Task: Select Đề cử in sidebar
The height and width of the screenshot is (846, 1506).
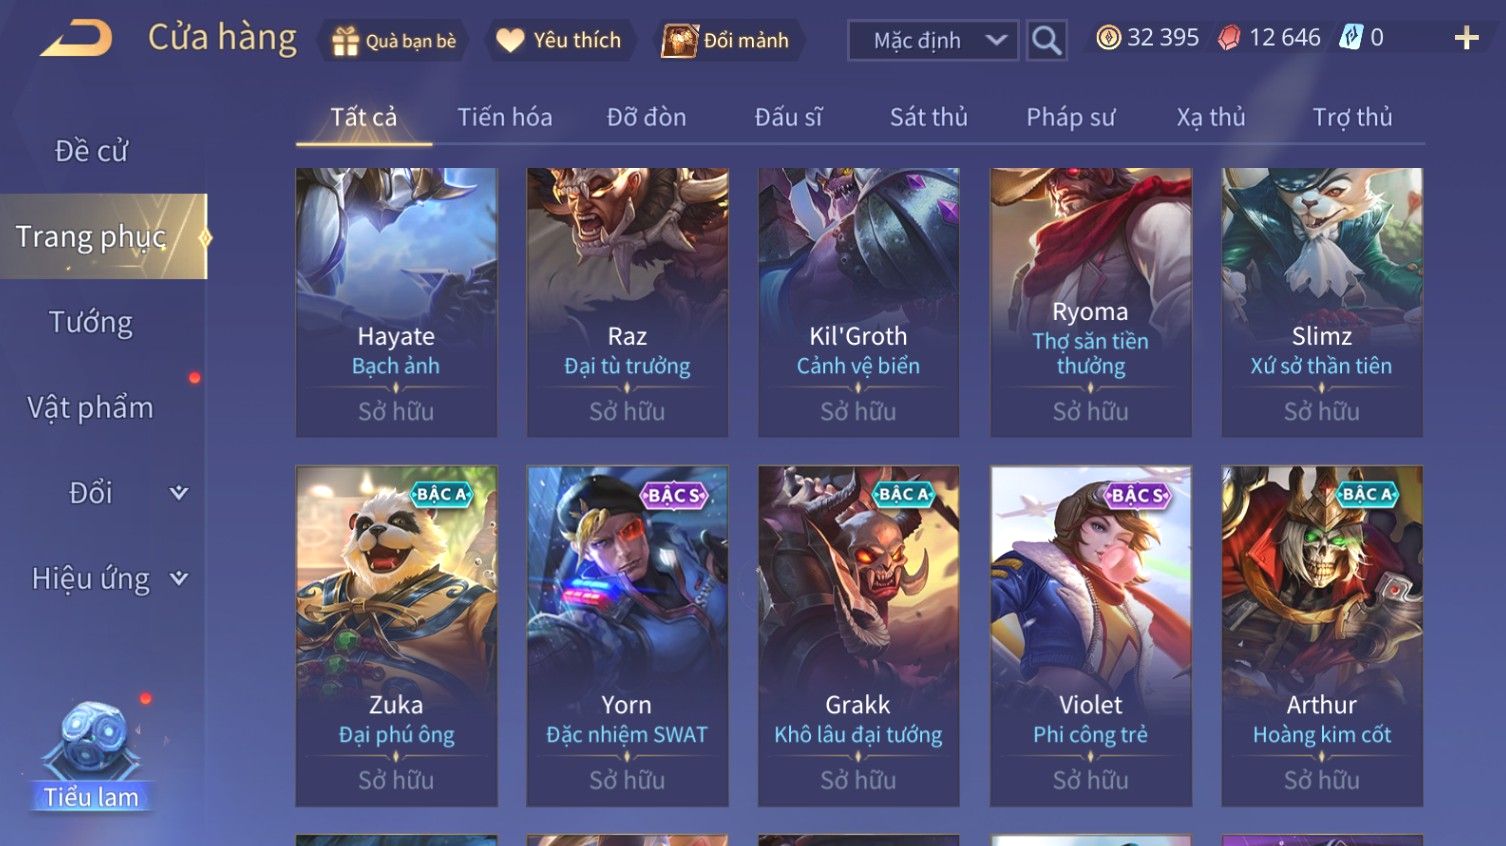Action: pos(91,151)
